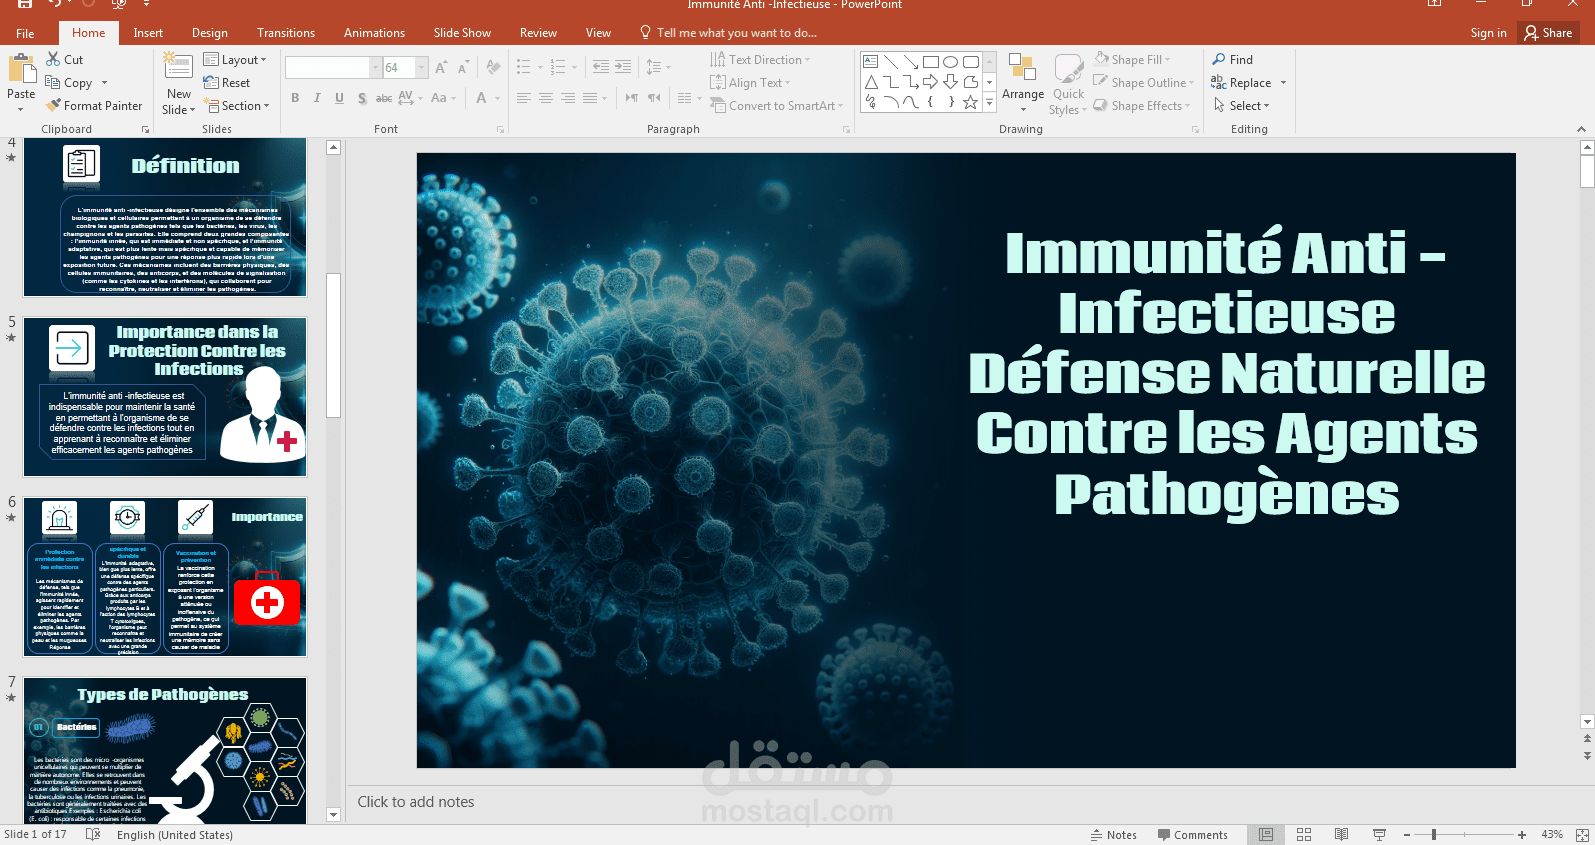Viewport: 1595px width, 845px height.
Task: Go to the Slide Show tab
Action: 462,33
